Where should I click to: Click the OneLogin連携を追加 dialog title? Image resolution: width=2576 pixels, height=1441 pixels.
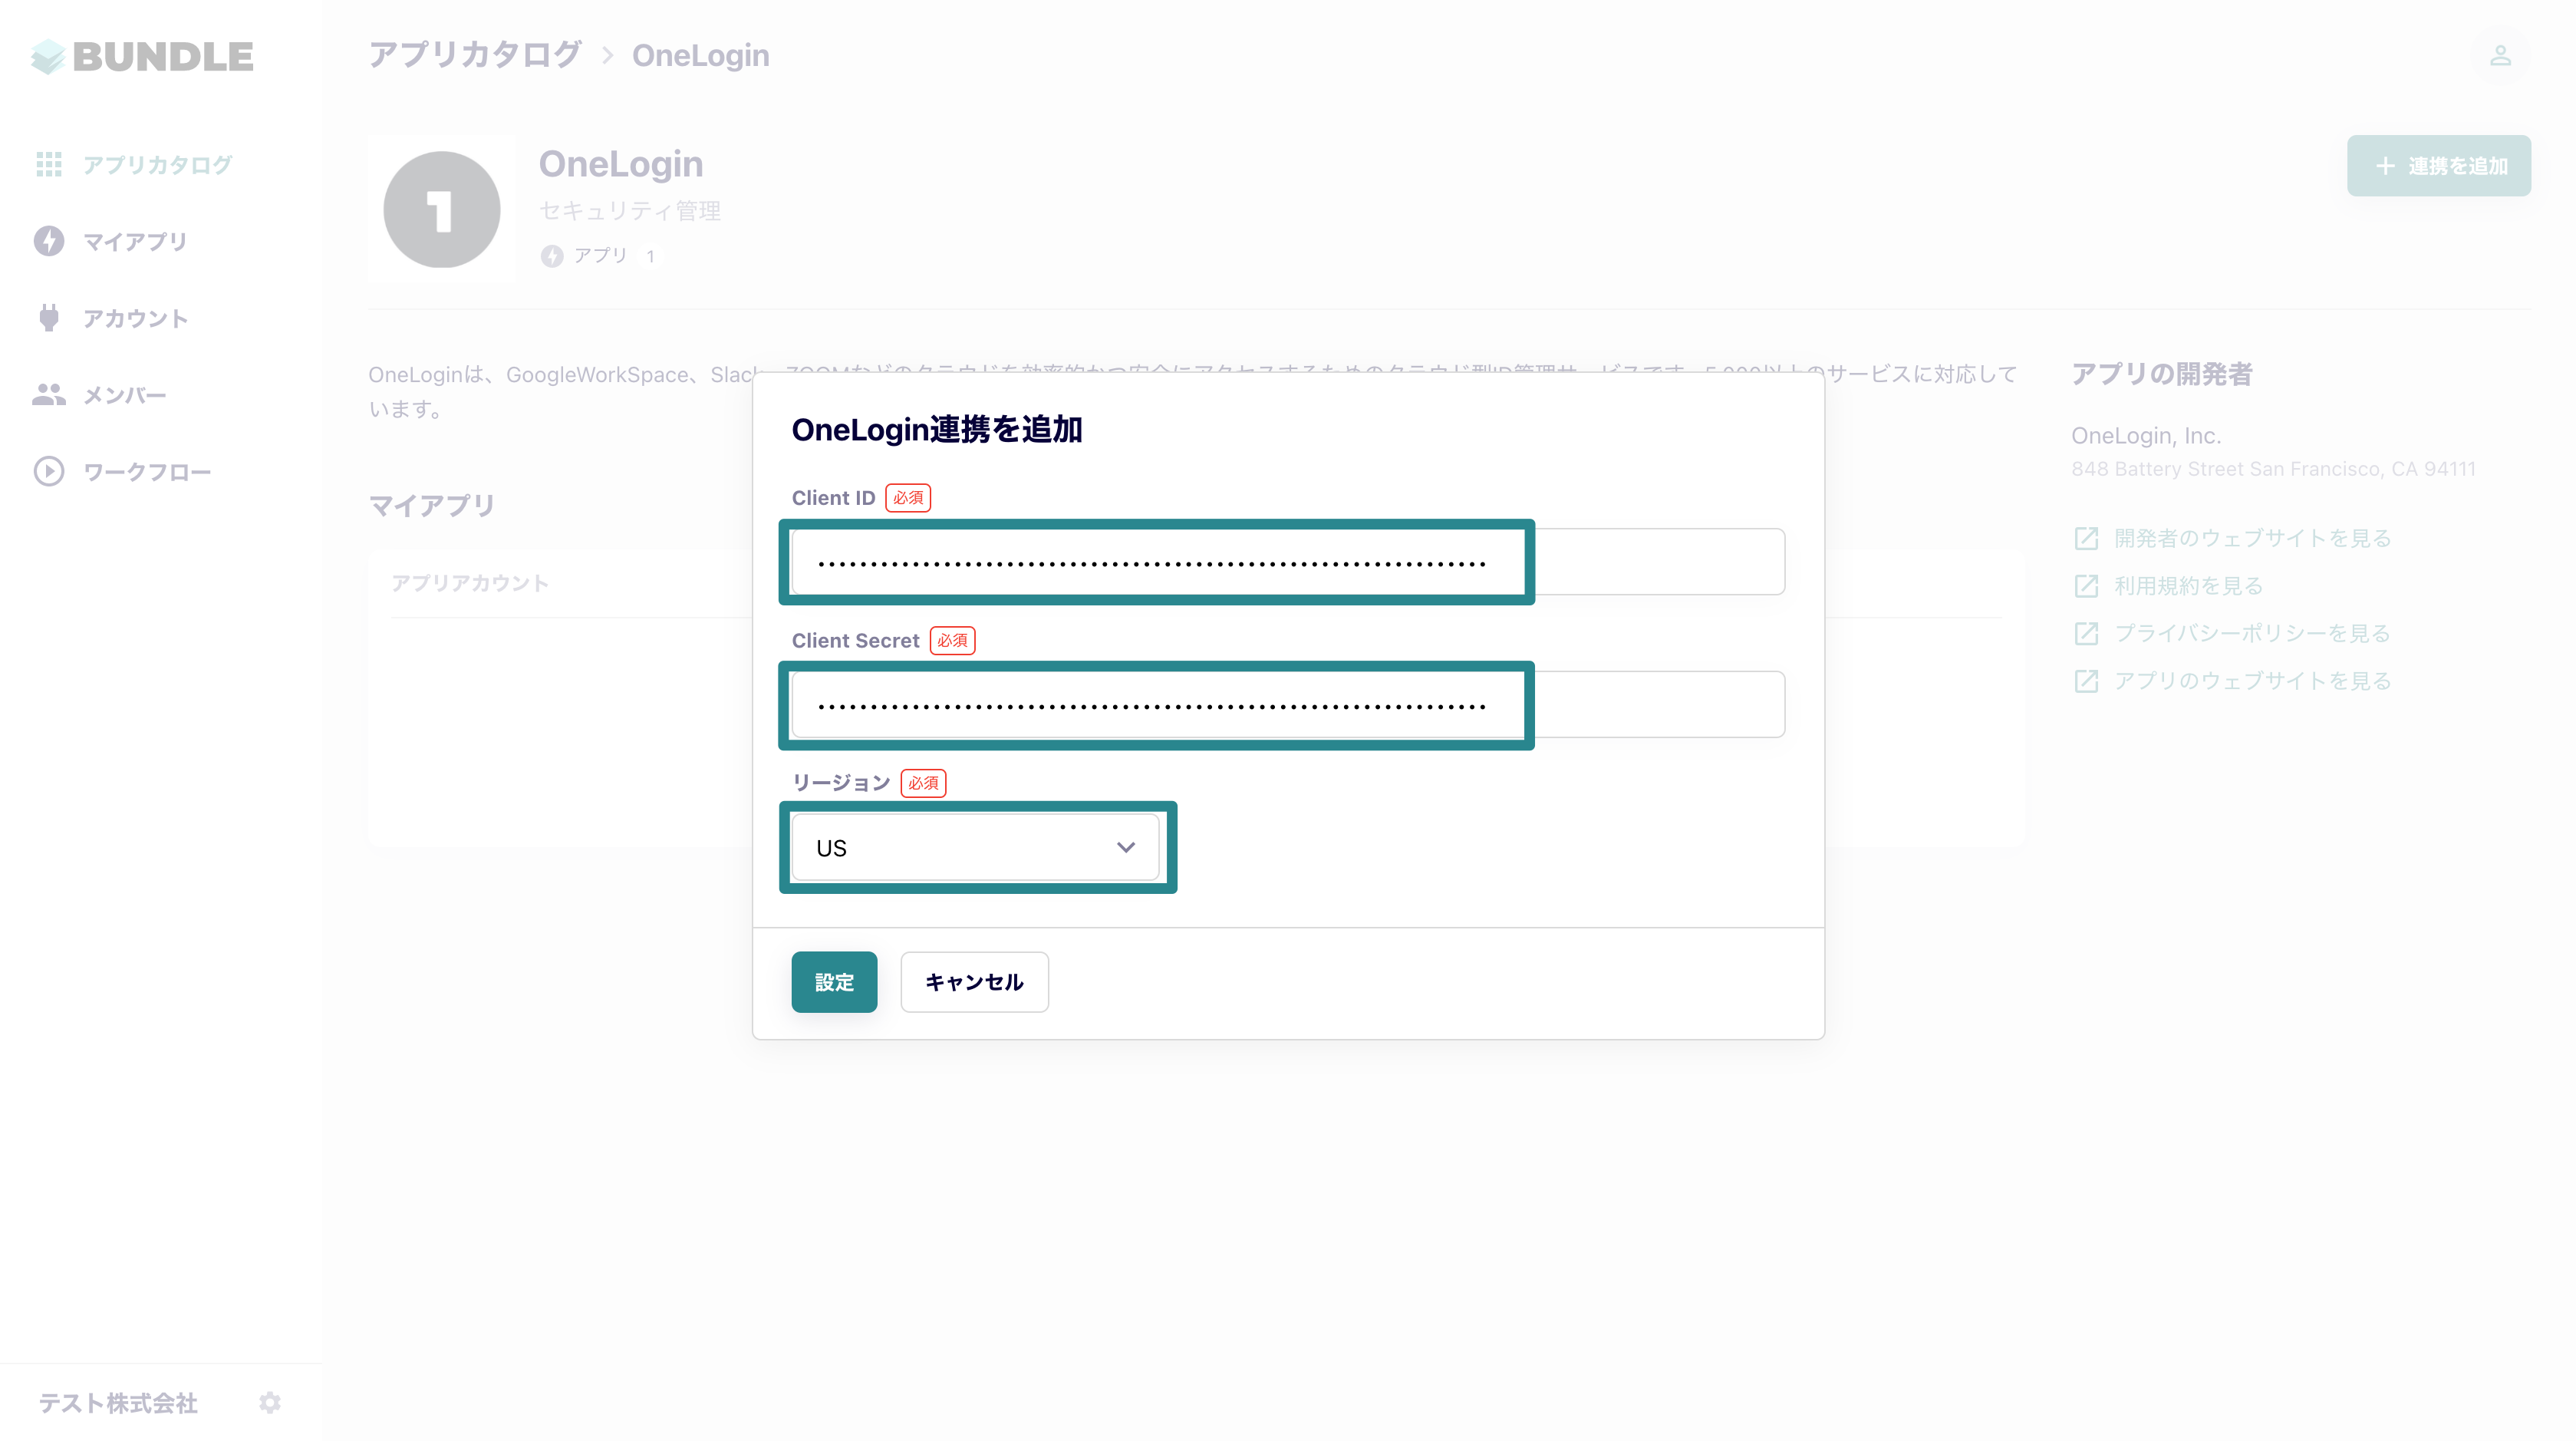tap(937, 429)
